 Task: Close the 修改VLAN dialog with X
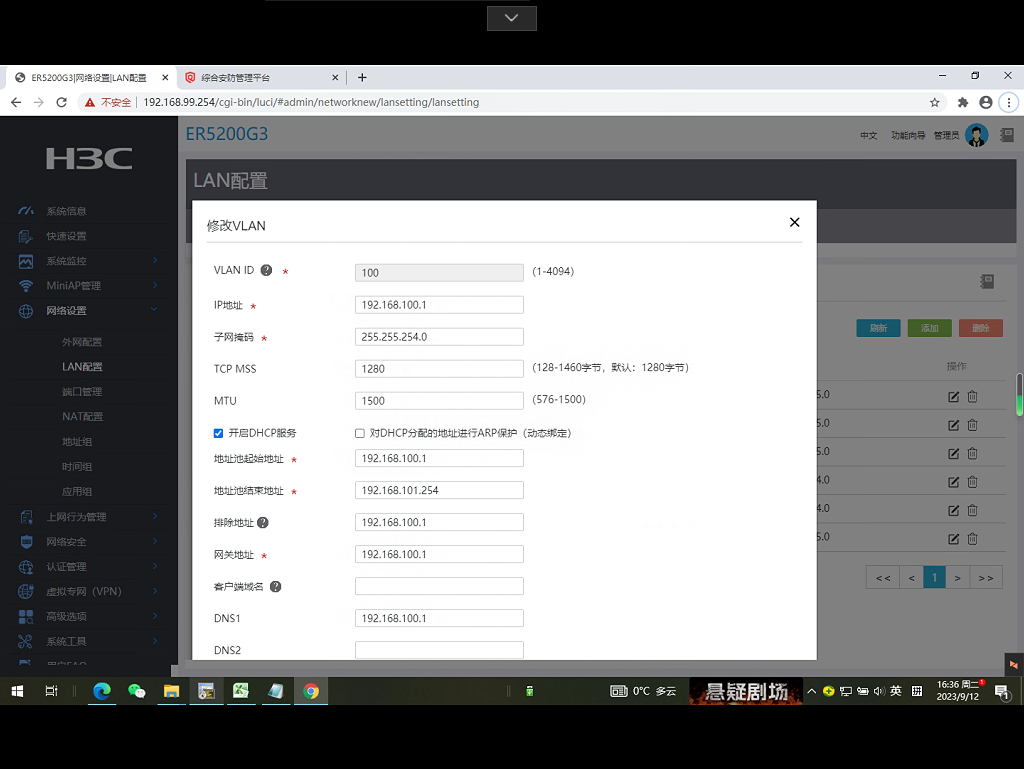click(794, 223)
